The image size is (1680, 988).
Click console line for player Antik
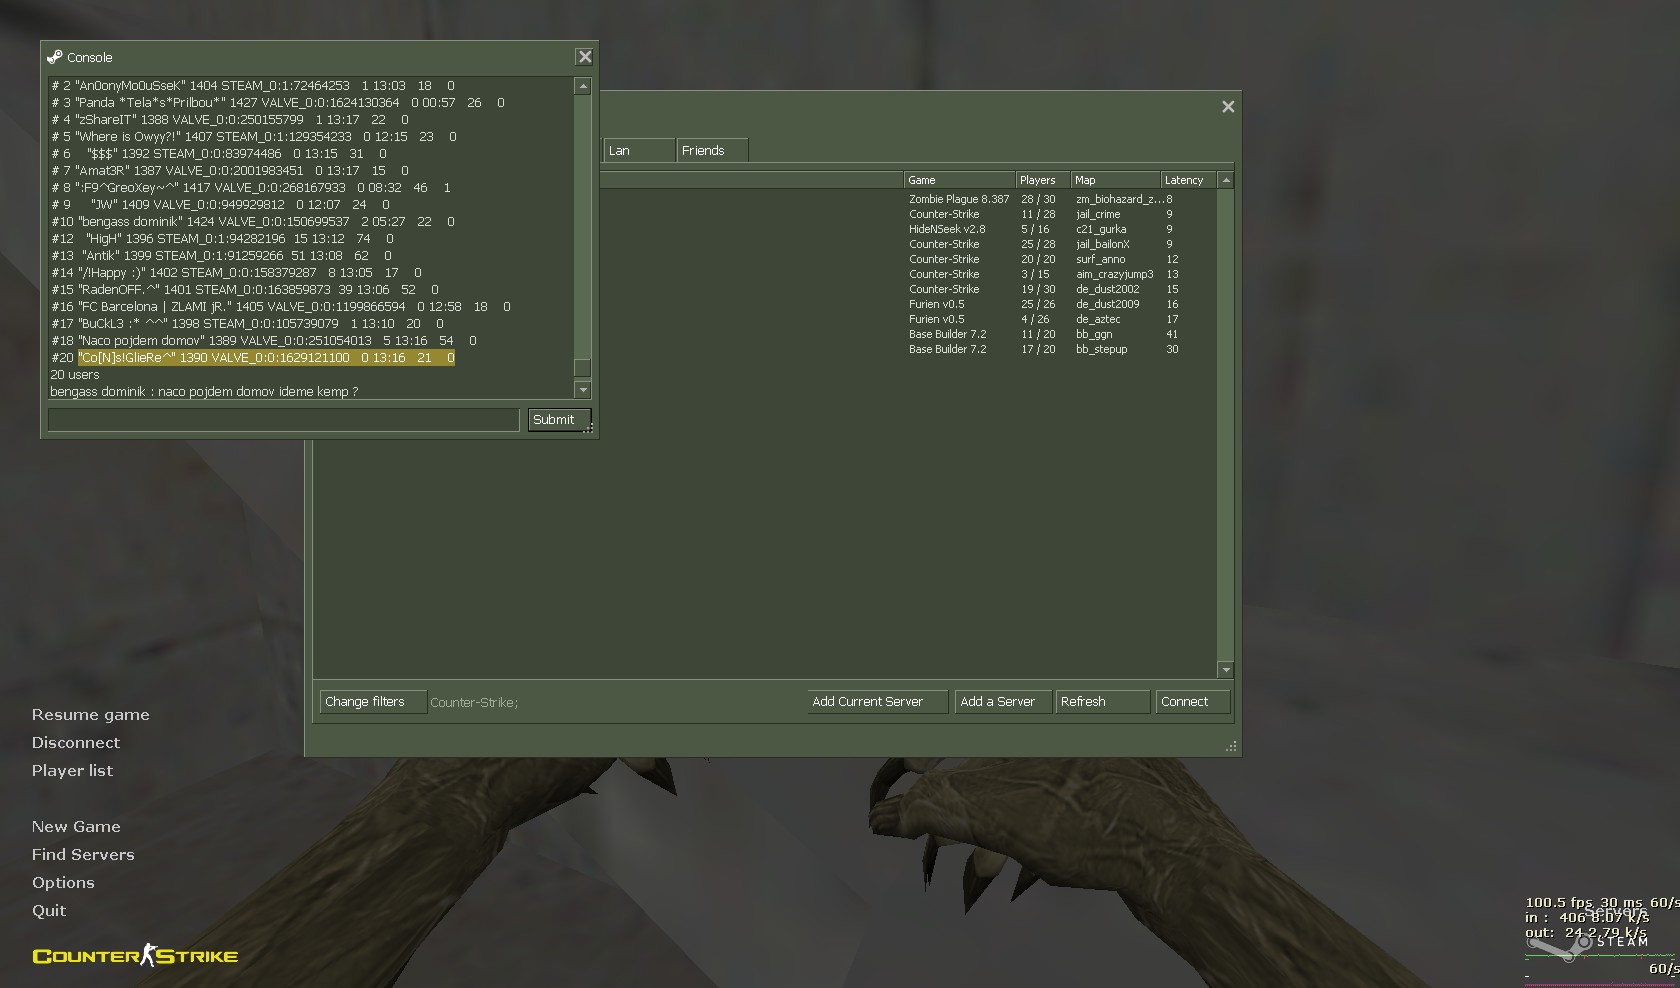[221, 256]
